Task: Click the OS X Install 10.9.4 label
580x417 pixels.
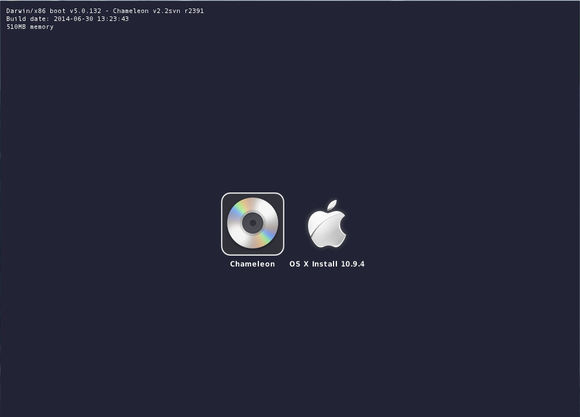Action: tap(327, 264)
